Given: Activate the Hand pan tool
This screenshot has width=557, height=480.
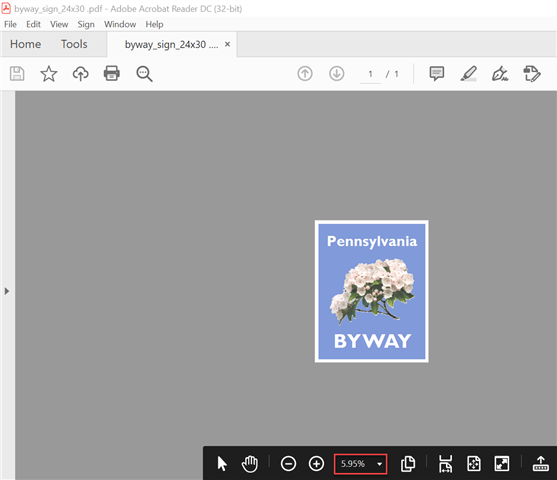Looking at the screenshot, I should coord(250,464).
